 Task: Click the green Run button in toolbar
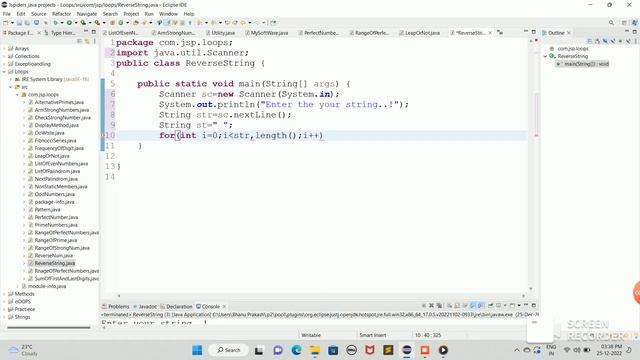[69, 23]
